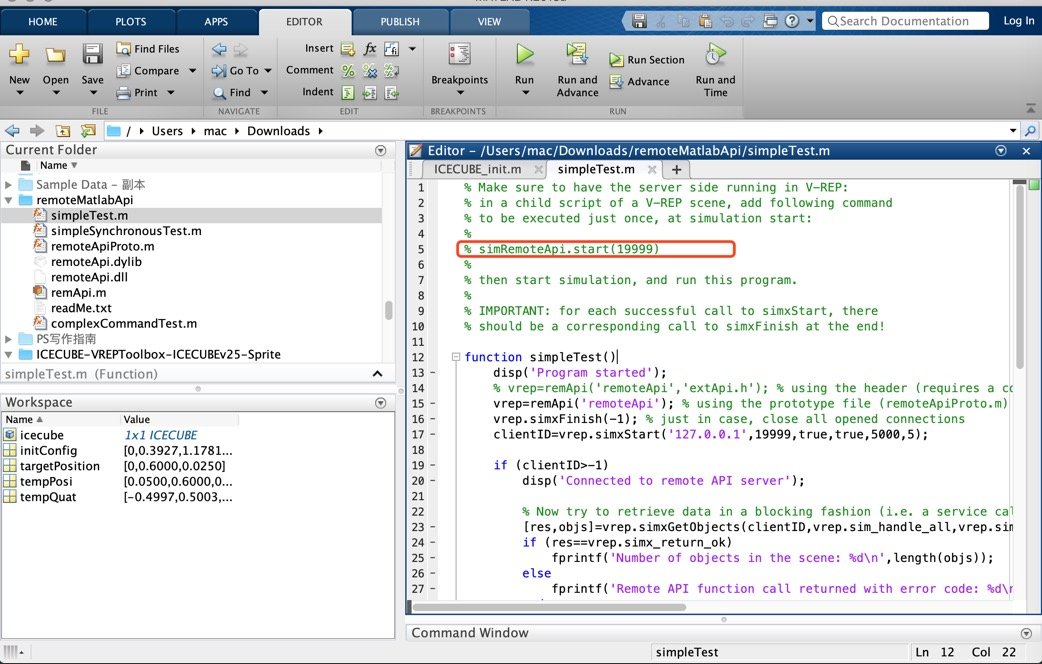Click the Search Documentation field

point(905,20)
